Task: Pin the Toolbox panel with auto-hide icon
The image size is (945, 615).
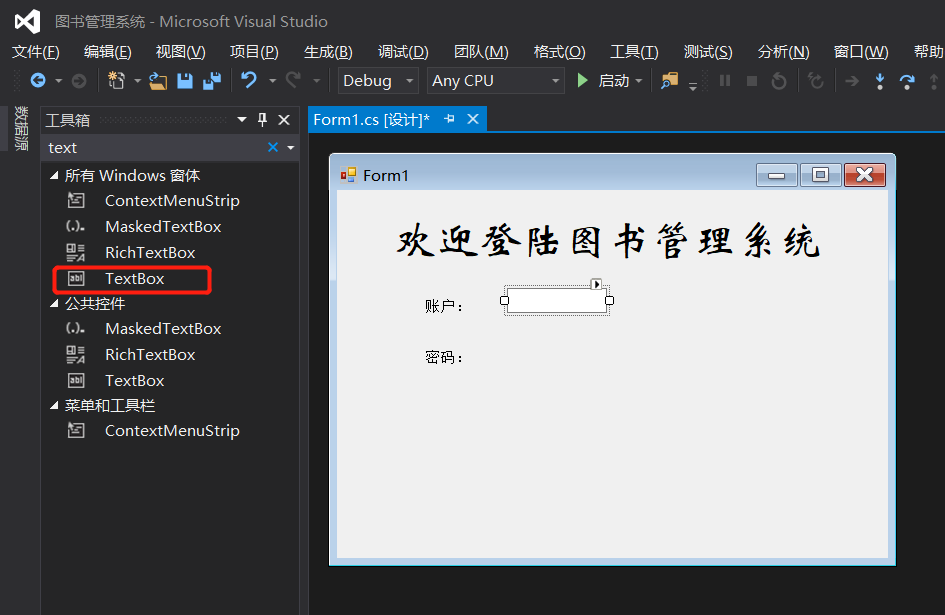Action: point(262,119)
